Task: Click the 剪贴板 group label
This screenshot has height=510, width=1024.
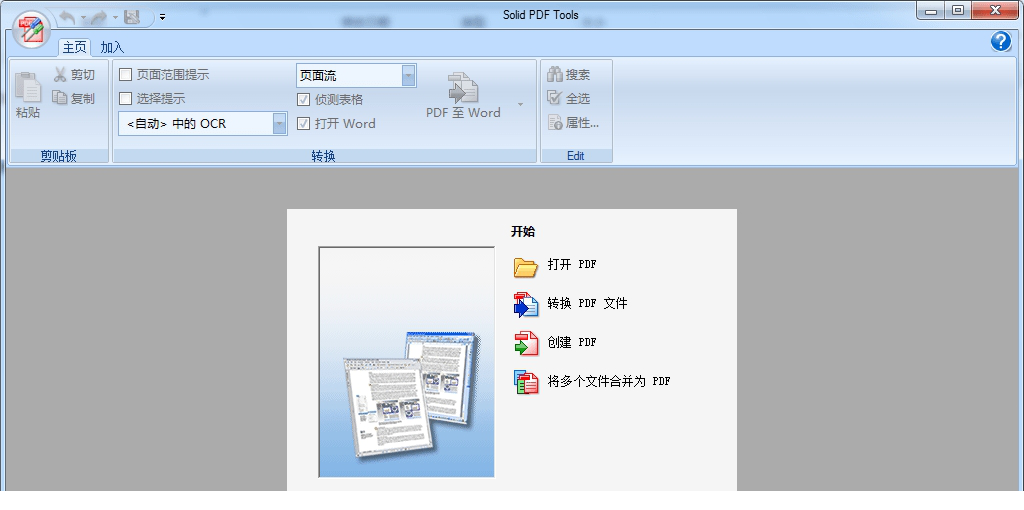Action: click(59, 155)
